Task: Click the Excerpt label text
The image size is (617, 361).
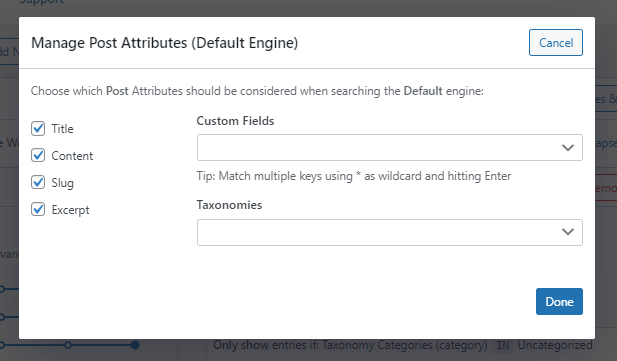Action: [70, 210]
